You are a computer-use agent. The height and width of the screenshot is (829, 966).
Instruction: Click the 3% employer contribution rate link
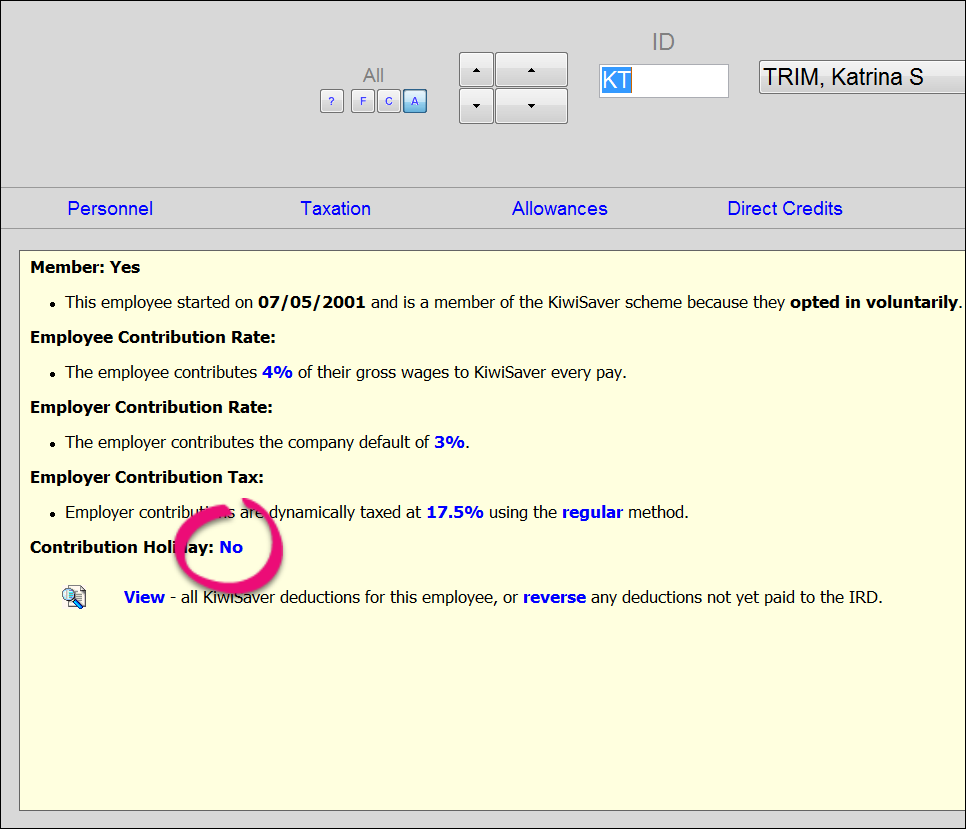coord(449,442)
